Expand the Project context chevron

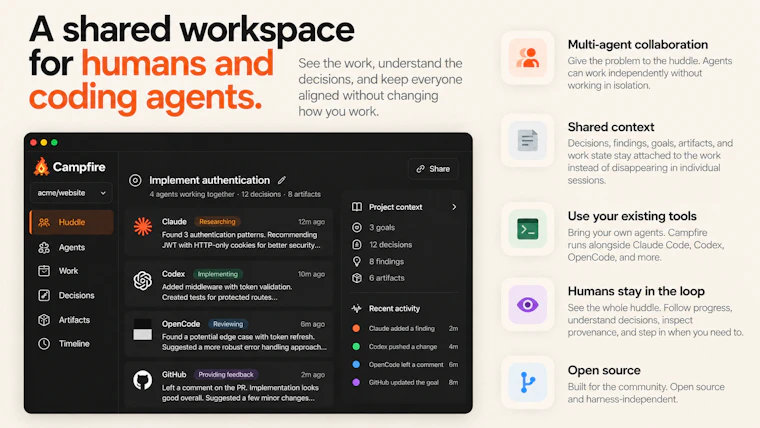click(x=454, y=207)
